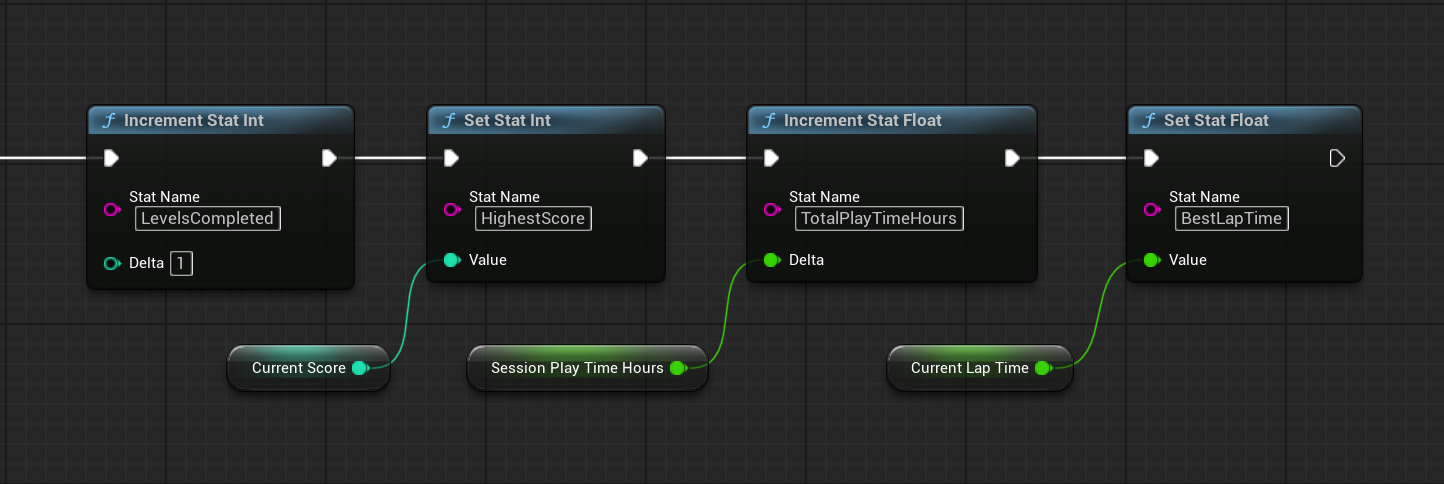Viewport: 1444px width, 484px height.
Task: Click the Delta pin on Increment Stat Int
Action: [111, 264]
